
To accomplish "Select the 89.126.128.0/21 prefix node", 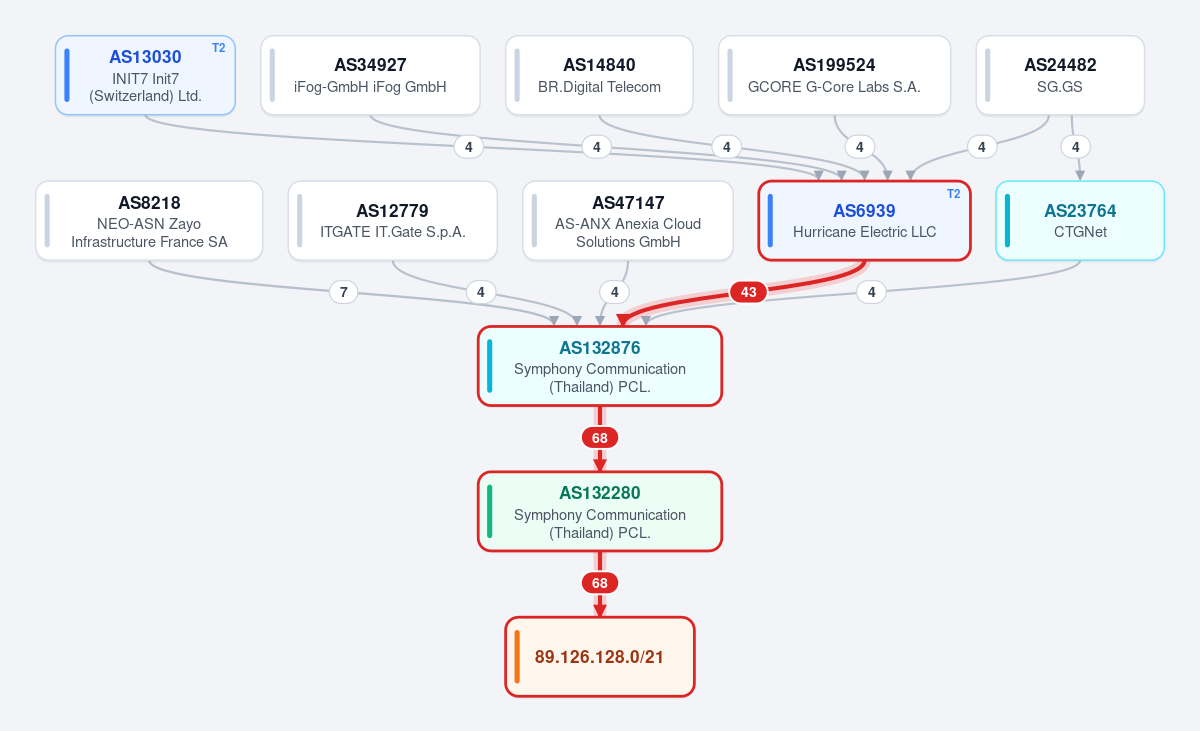I will [600, 657].
